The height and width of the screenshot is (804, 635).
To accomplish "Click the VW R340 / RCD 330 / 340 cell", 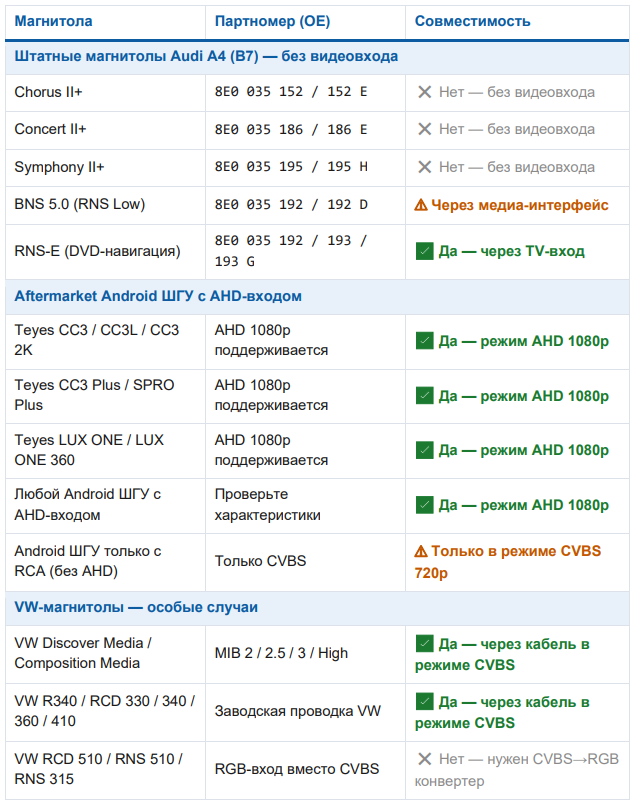I will pyautogui.click(x=105, y=712).
